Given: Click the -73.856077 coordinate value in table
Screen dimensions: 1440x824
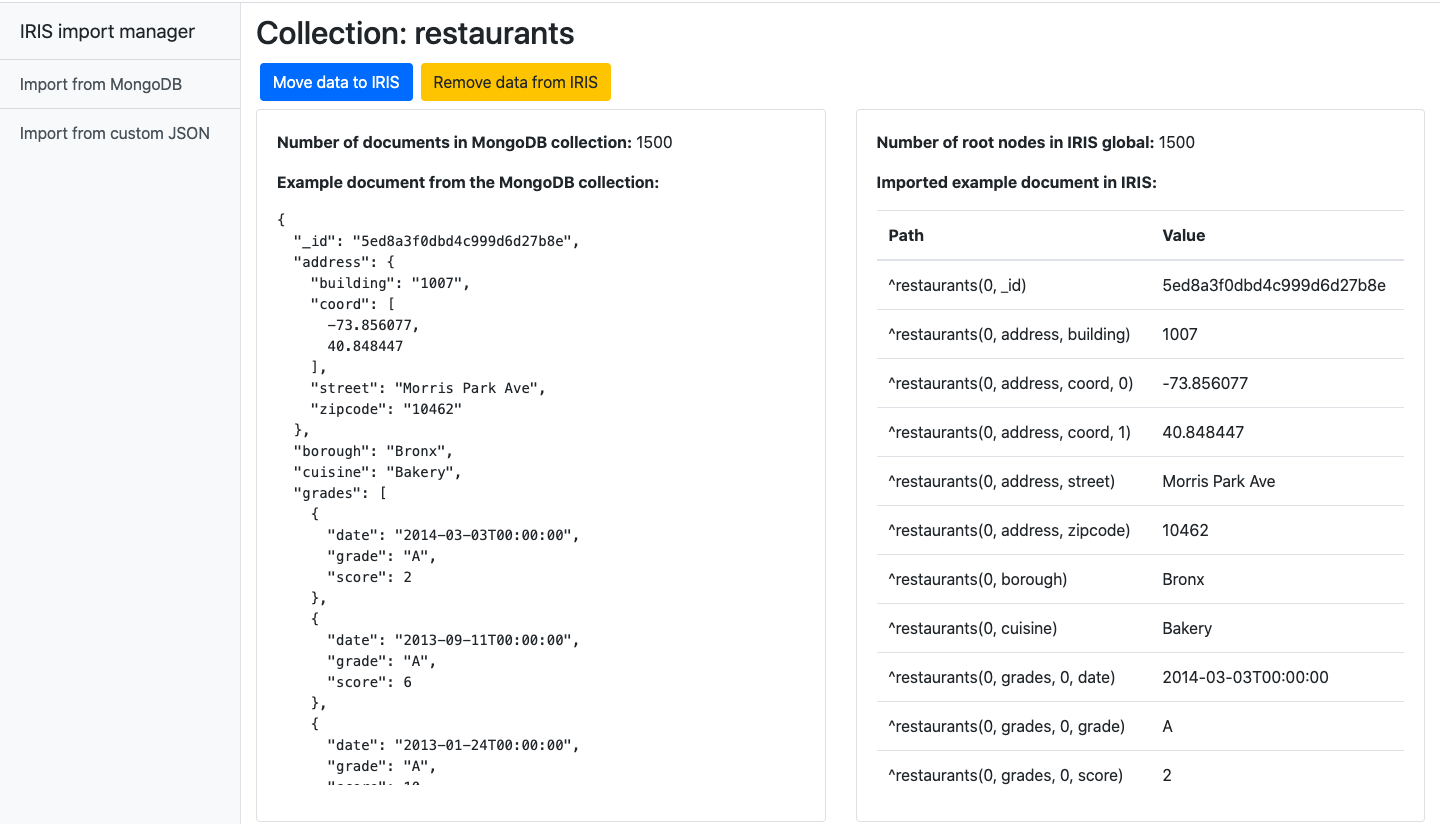Looking at the screenshot, I should tap(1205, 383).
